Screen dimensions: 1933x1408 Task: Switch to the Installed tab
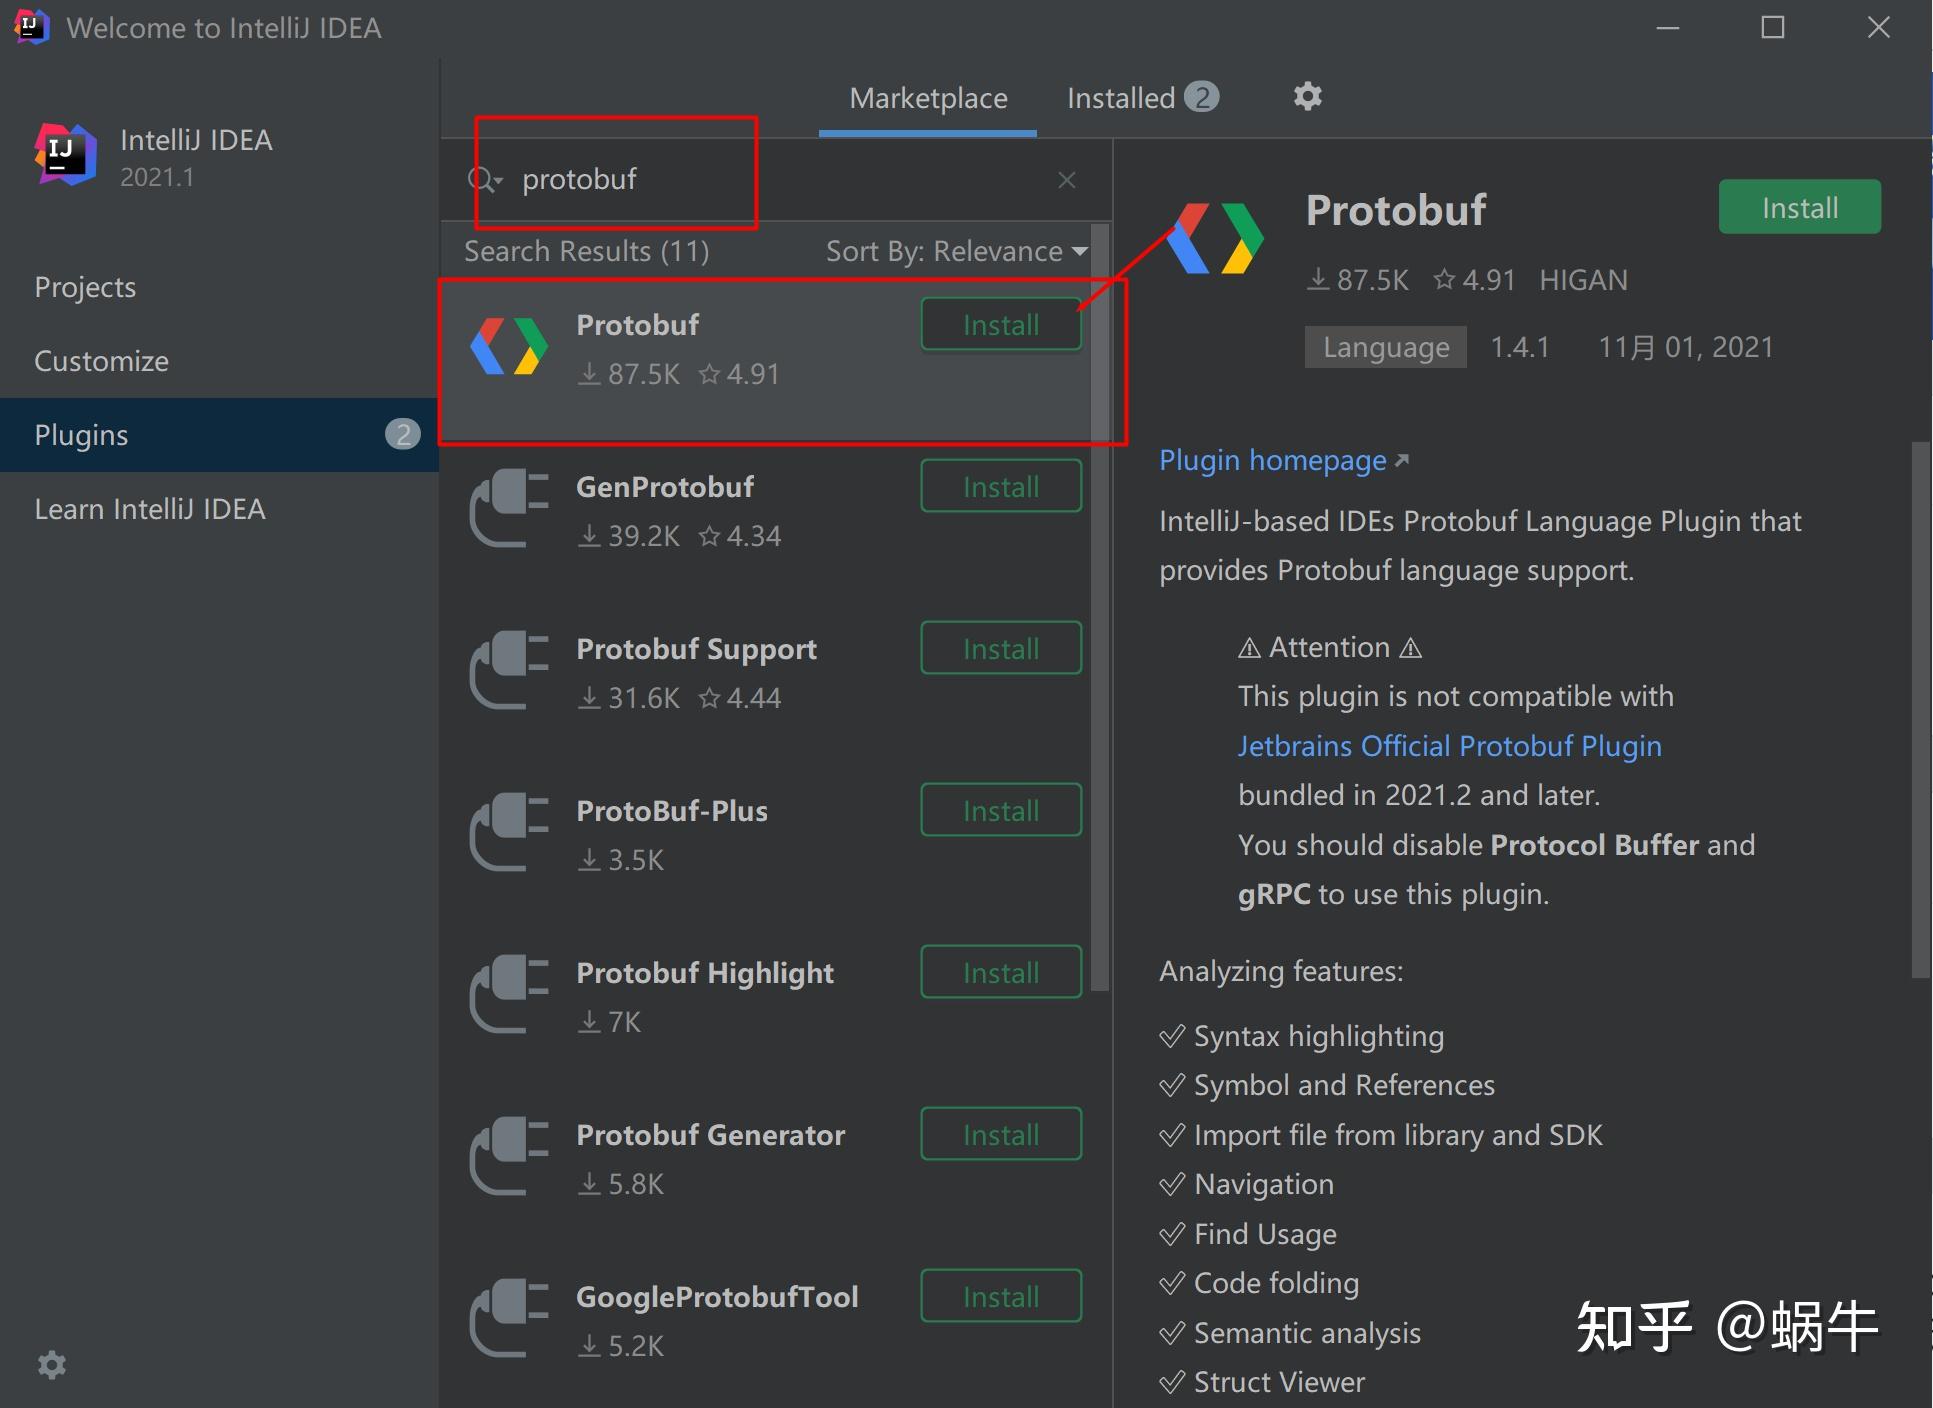pos(1142,98)
